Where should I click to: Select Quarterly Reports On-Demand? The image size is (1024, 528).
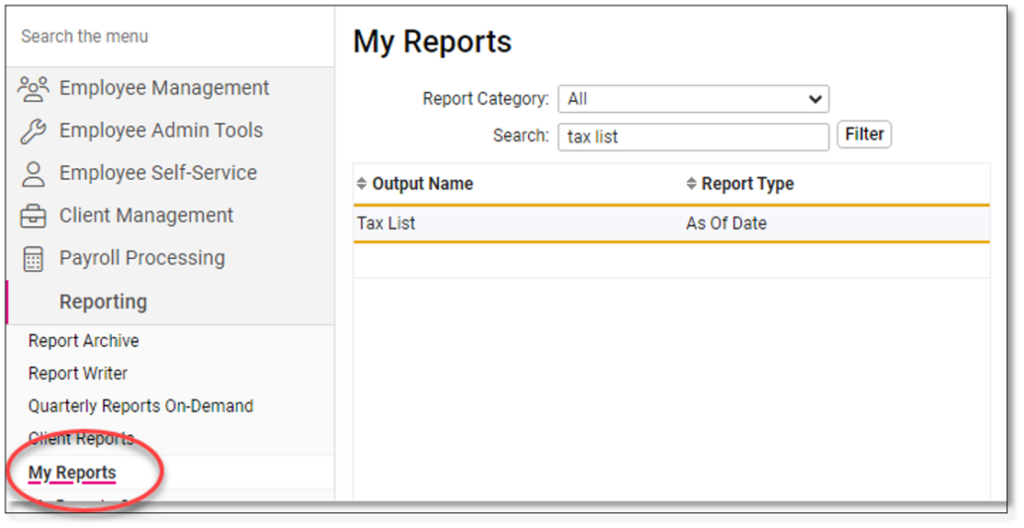click(x=141, y=406)
